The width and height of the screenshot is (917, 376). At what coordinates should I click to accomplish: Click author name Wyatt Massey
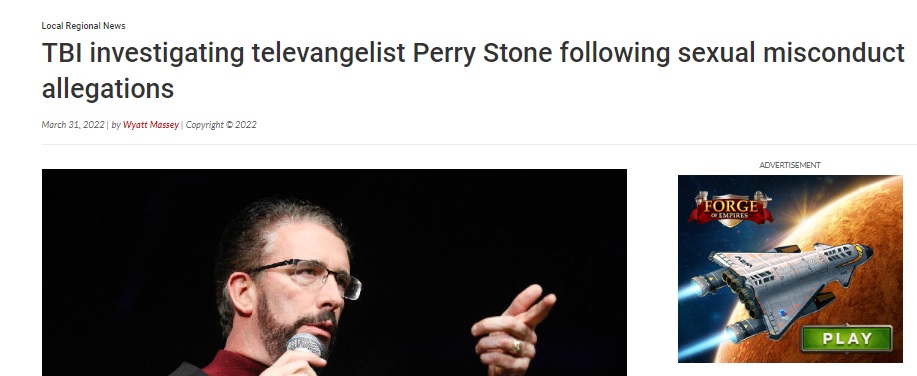[x=150, y=125]
